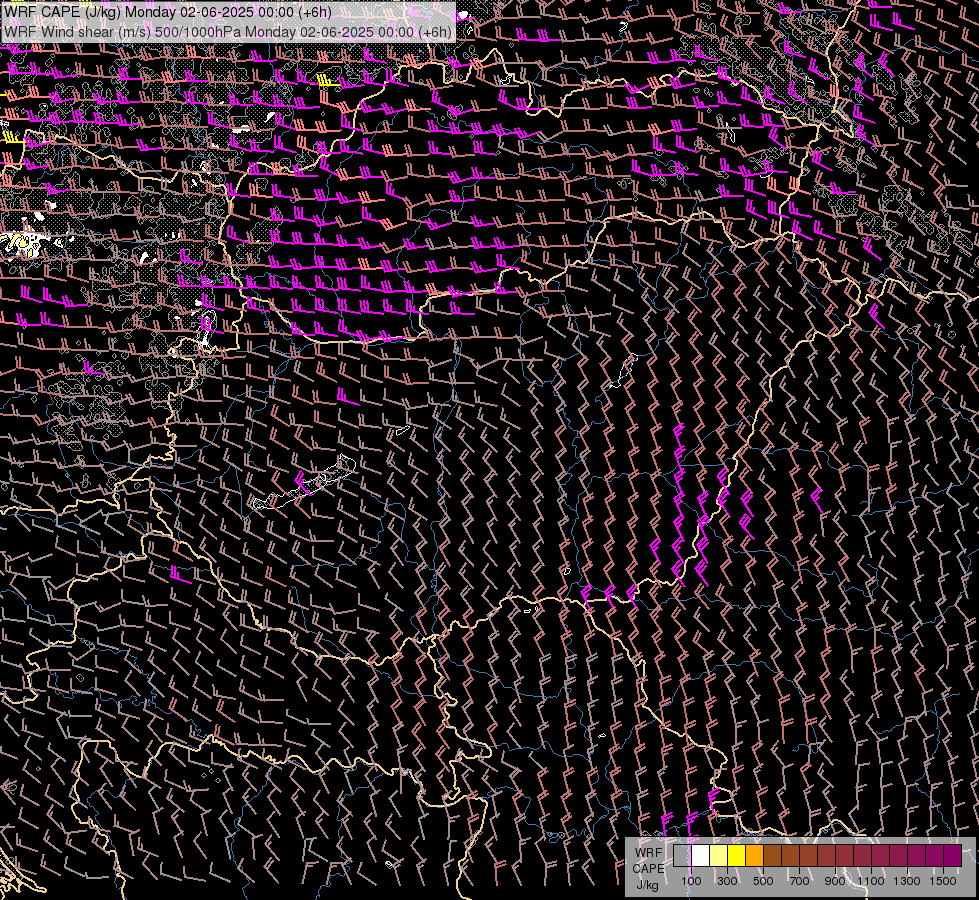Click the legend value 100

pos(691,881)
